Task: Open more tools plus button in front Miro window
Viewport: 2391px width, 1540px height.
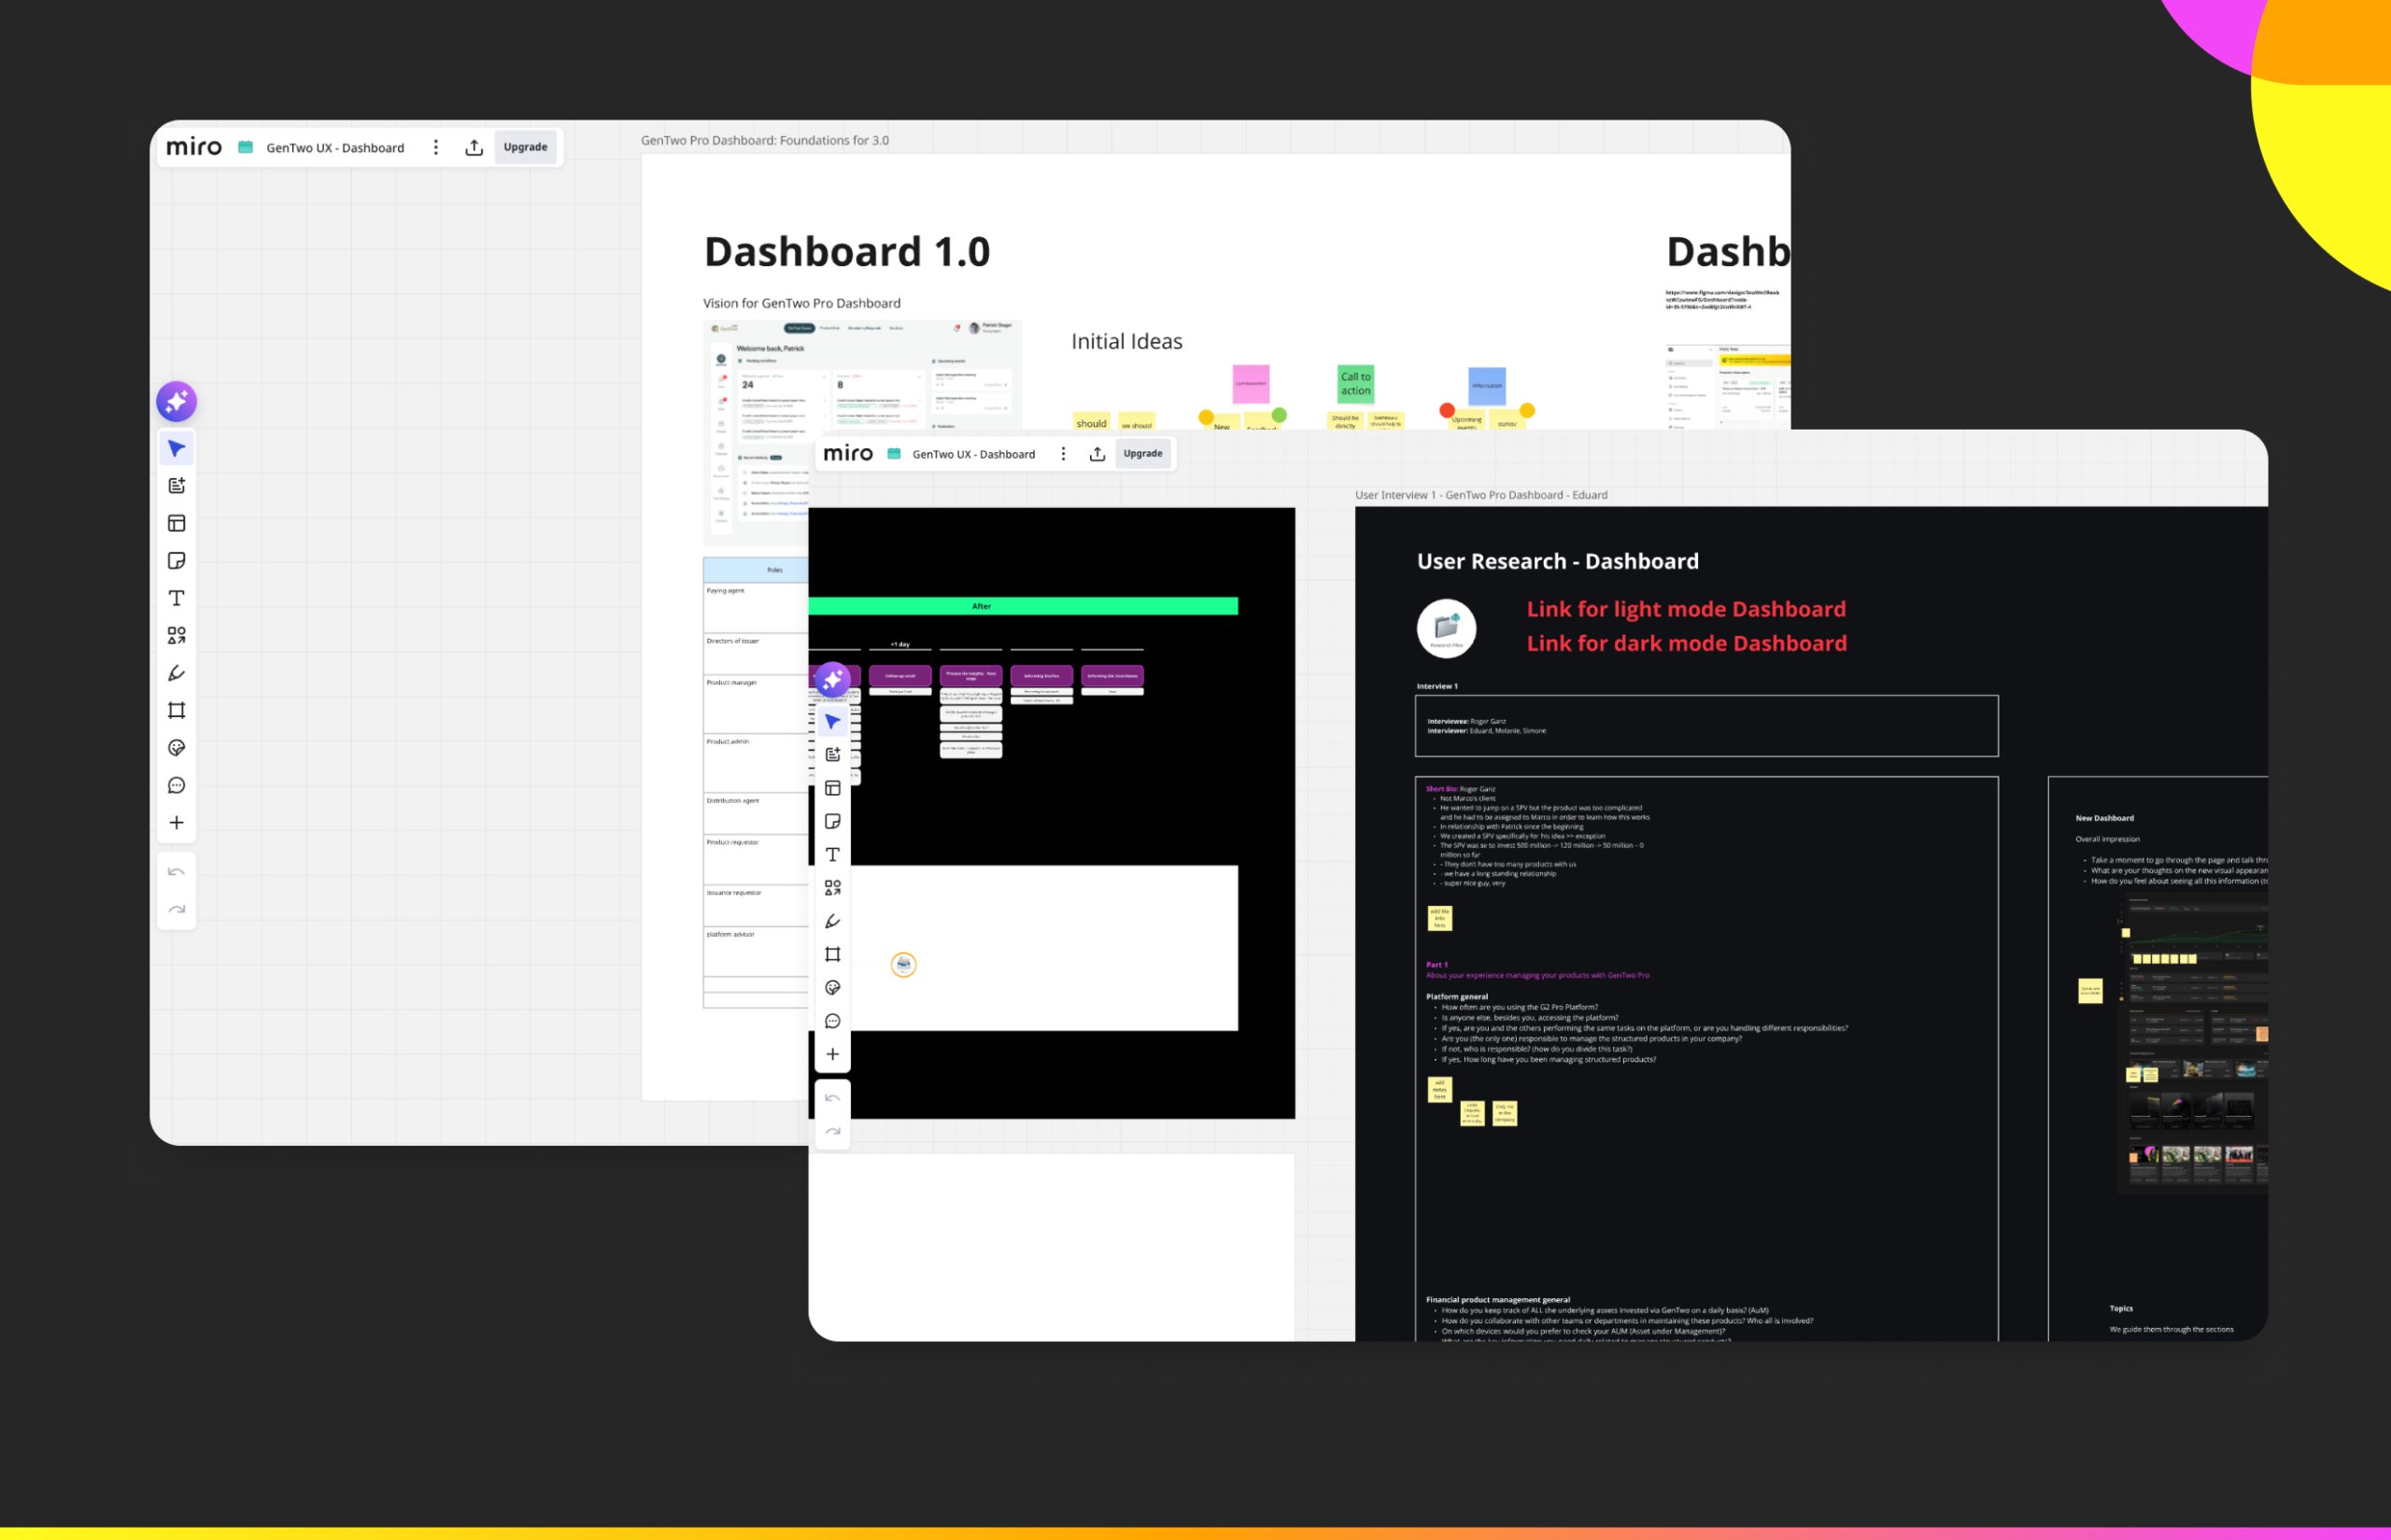Action: 832,1055
